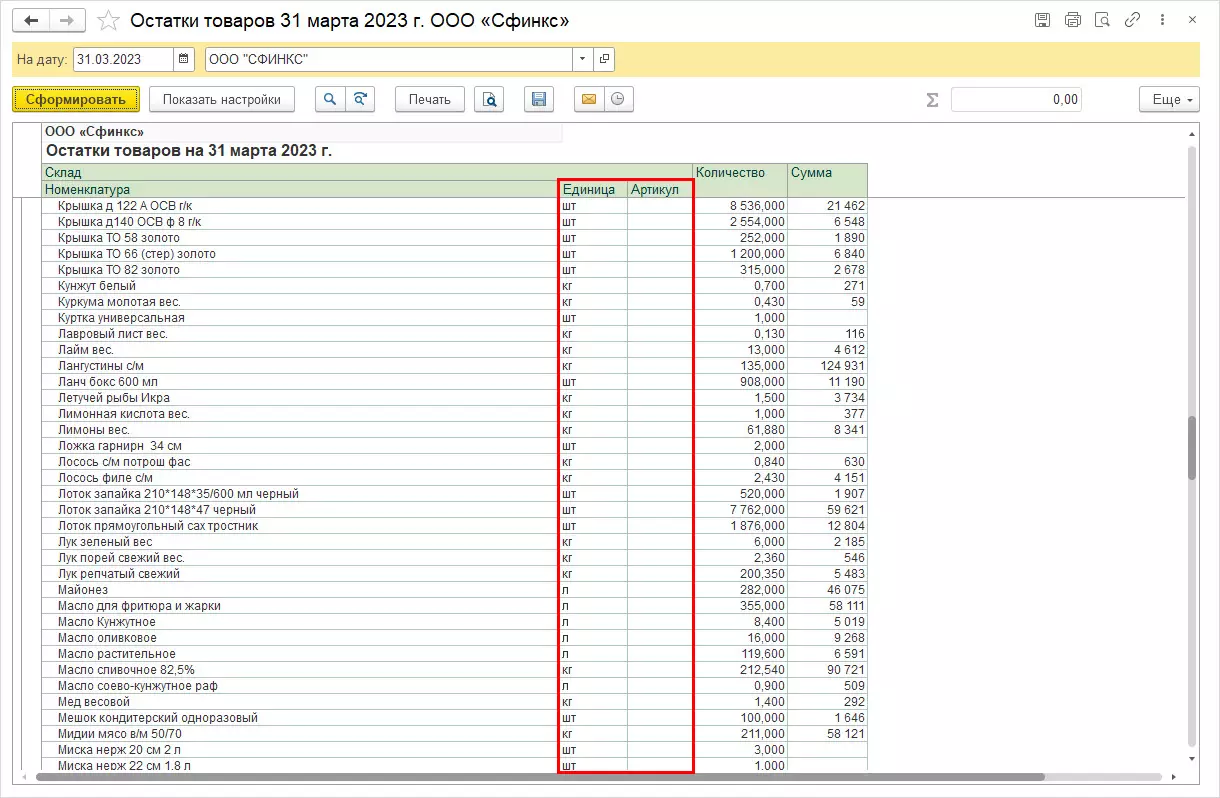Screen dimensions: 1220x798
Task: Click the printer icon in title bar
Action: point(1073,20)
